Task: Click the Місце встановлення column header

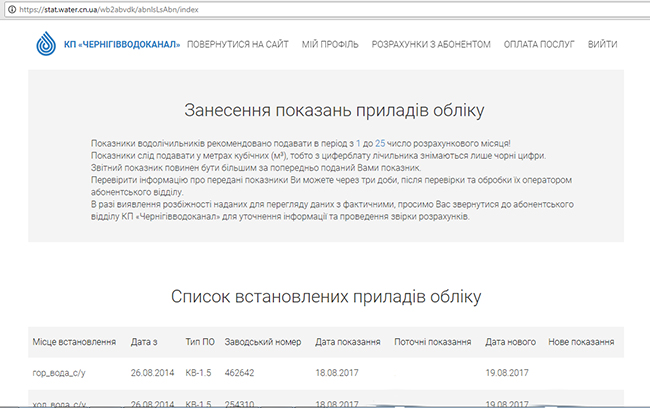Action: click(x=74, y=342)
